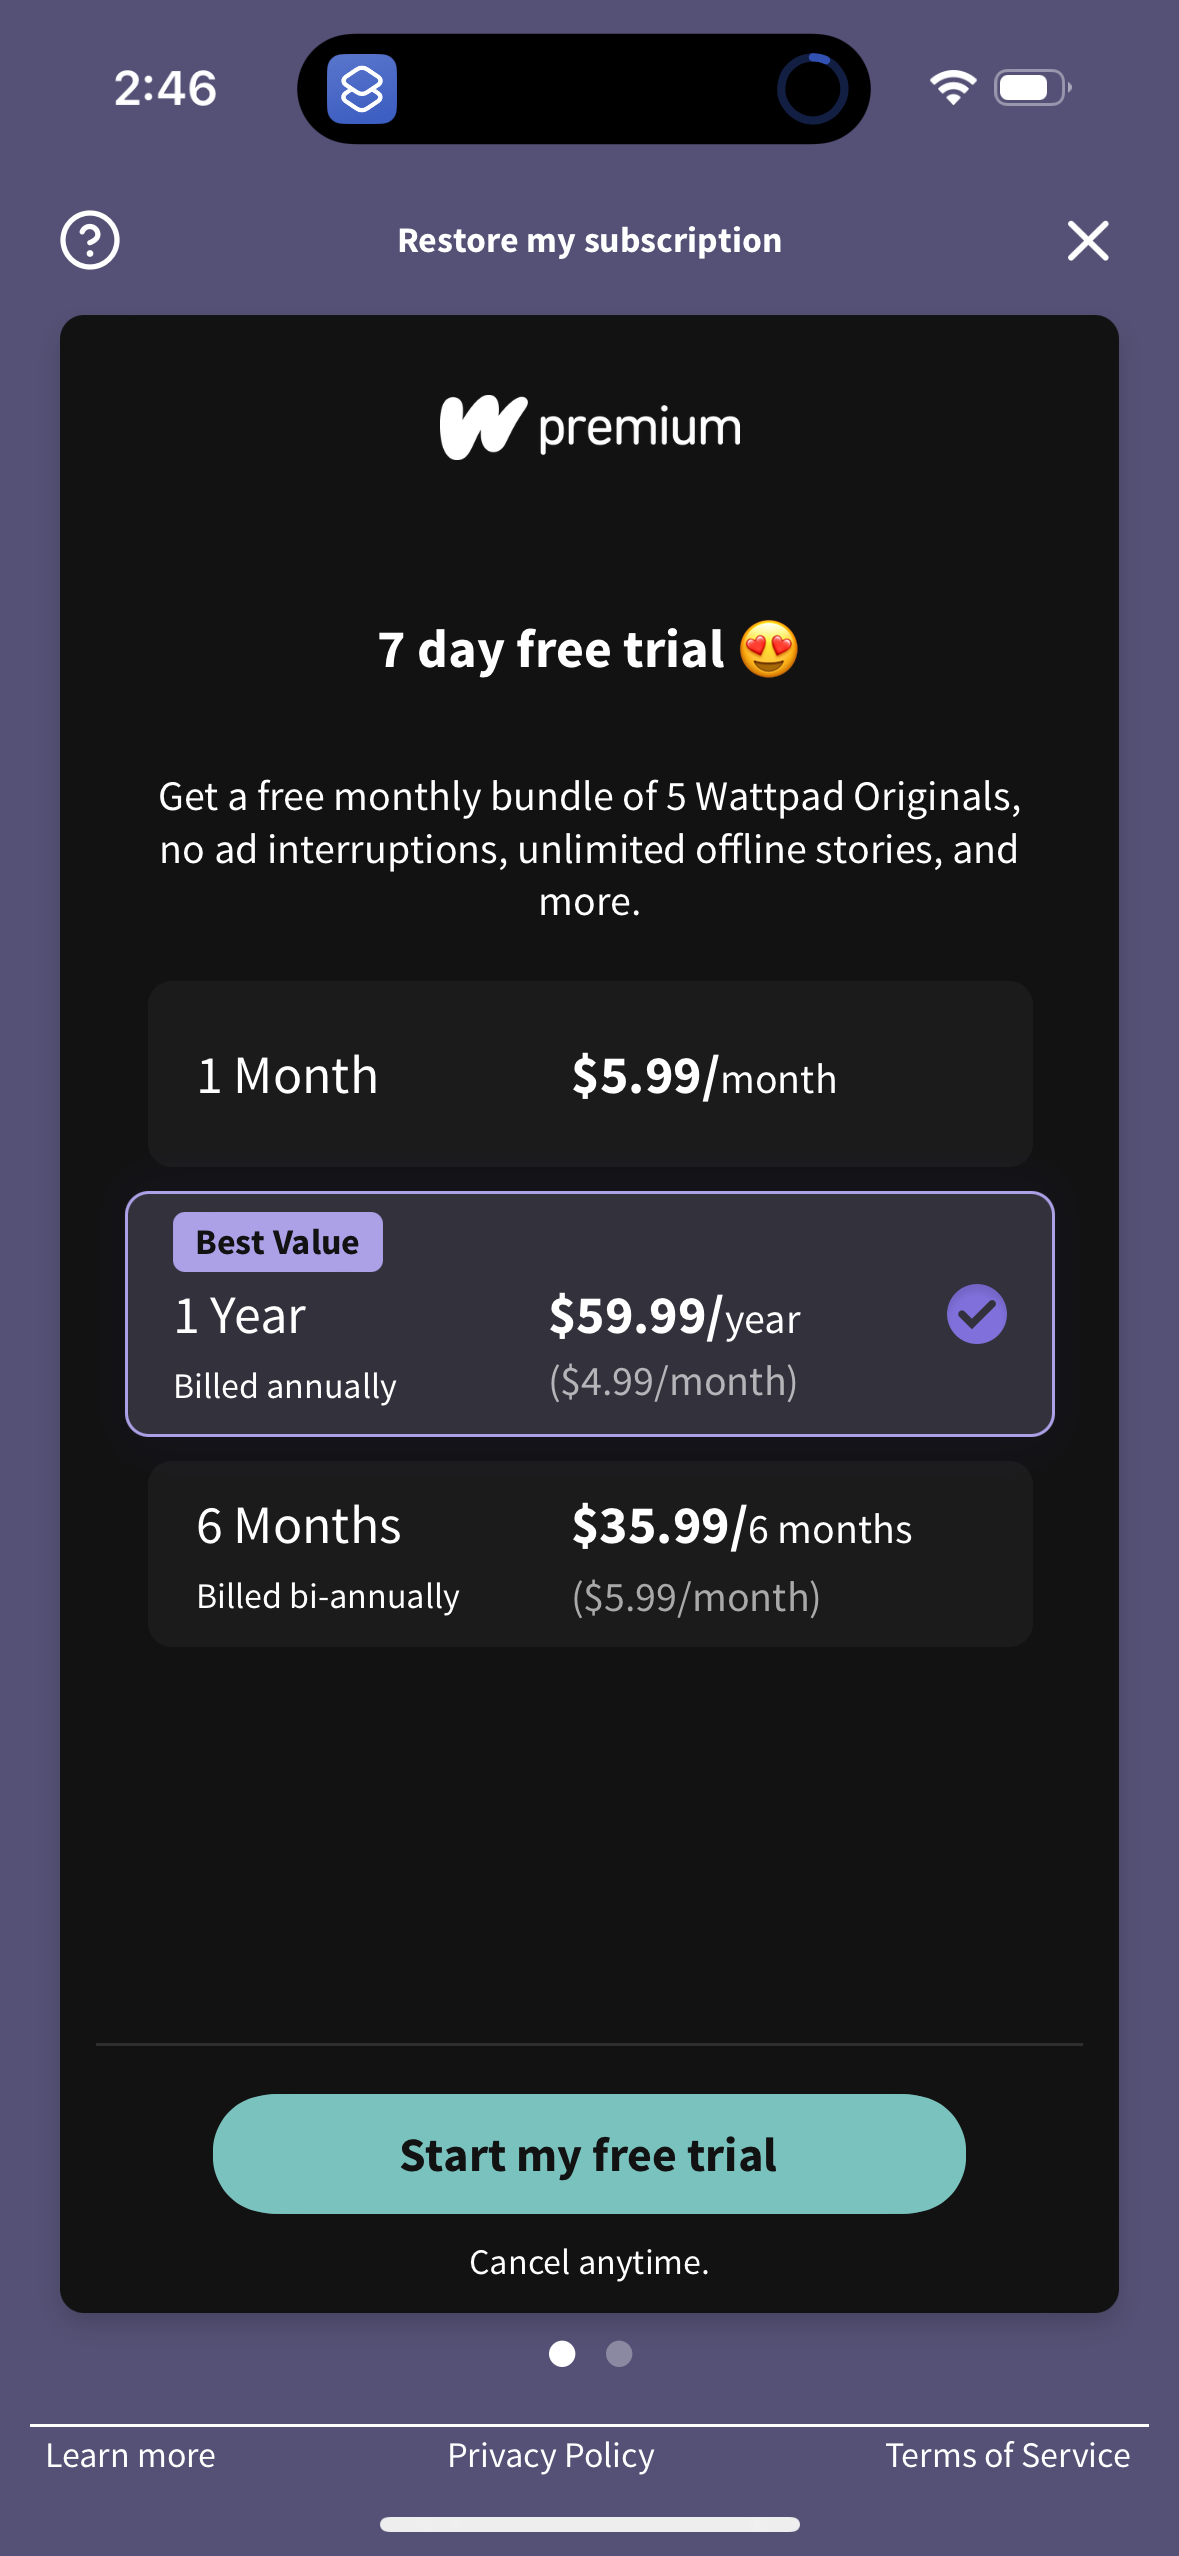Open the Privacy Policy link
The width and height of the screenshot is (1179, 2556).
click(551, 2456)
